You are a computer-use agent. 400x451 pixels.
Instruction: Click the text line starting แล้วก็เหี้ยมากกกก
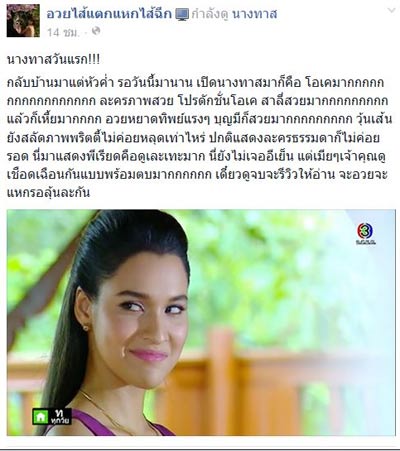pos(199,119)
